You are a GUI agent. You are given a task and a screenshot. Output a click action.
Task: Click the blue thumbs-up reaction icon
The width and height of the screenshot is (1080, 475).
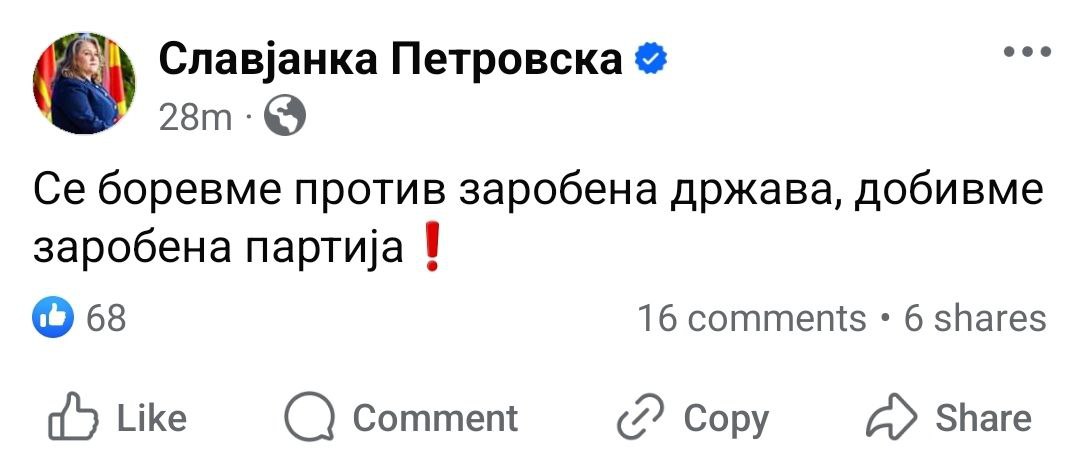pyautogui.click(x=55, y=318)
